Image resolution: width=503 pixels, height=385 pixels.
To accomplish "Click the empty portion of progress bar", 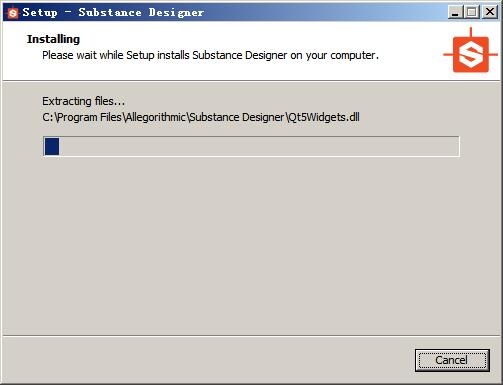I will click(x=259, y=146).
